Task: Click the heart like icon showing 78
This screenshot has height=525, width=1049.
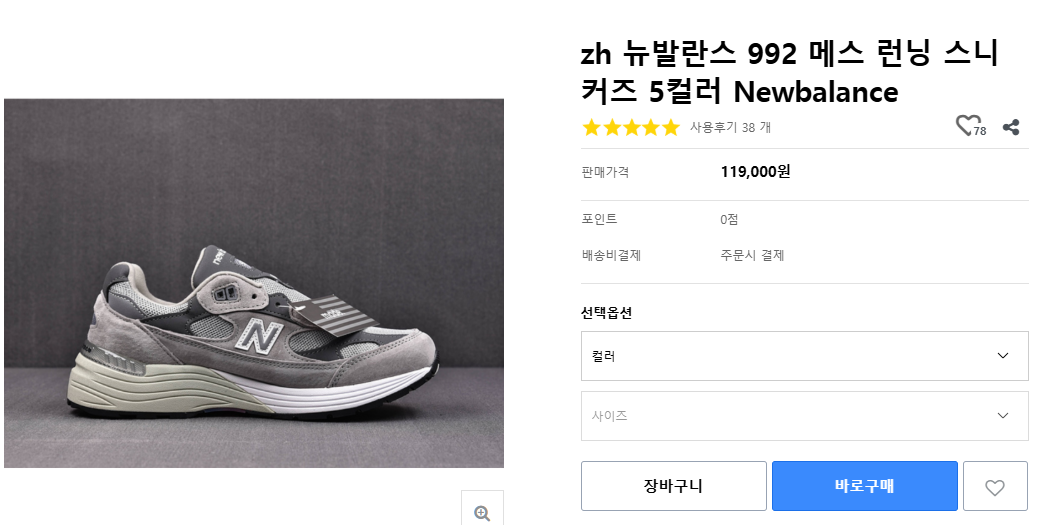Action: (967, 126)
